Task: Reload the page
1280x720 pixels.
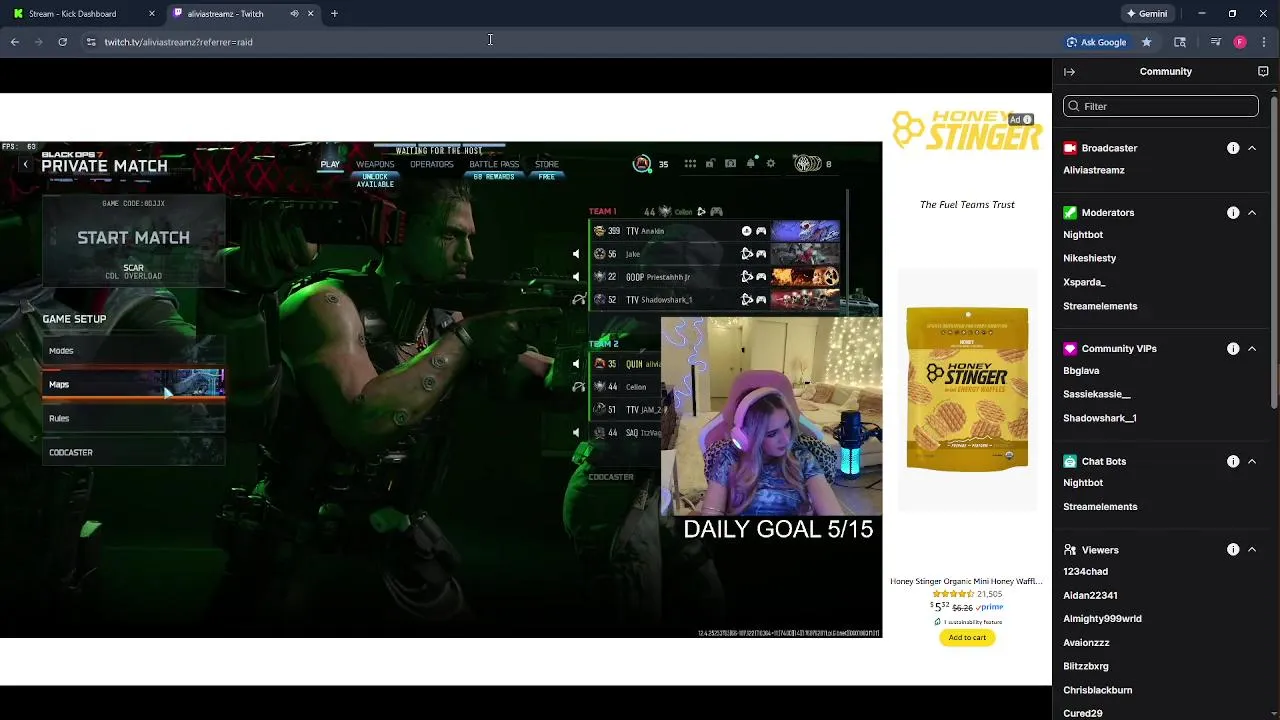Action: (x=62, y=42)
